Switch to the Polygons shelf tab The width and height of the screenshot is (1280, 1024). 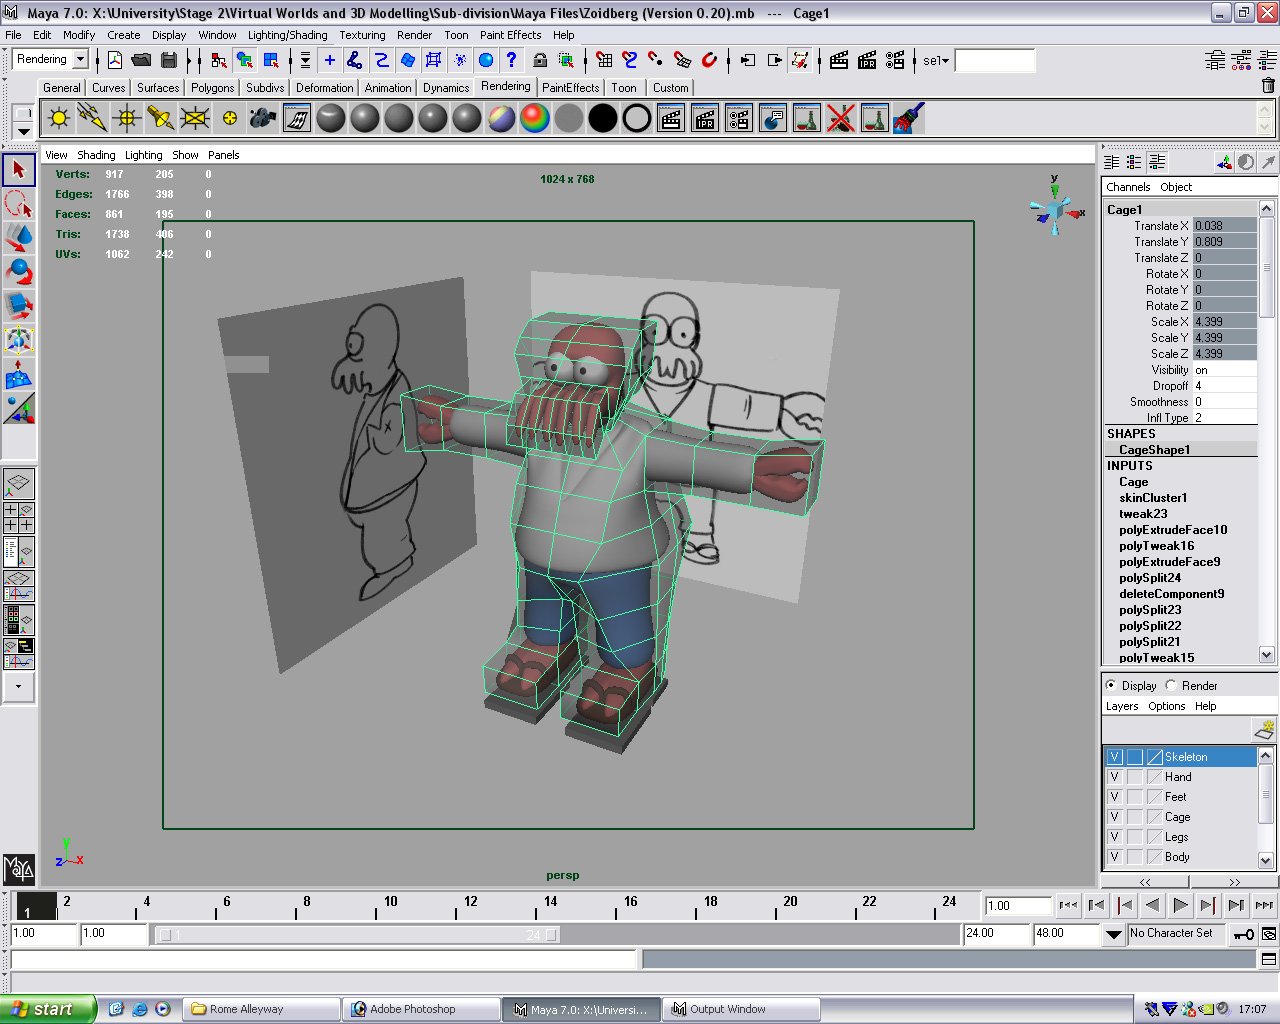pyautogui.click(x=212, y=88)
